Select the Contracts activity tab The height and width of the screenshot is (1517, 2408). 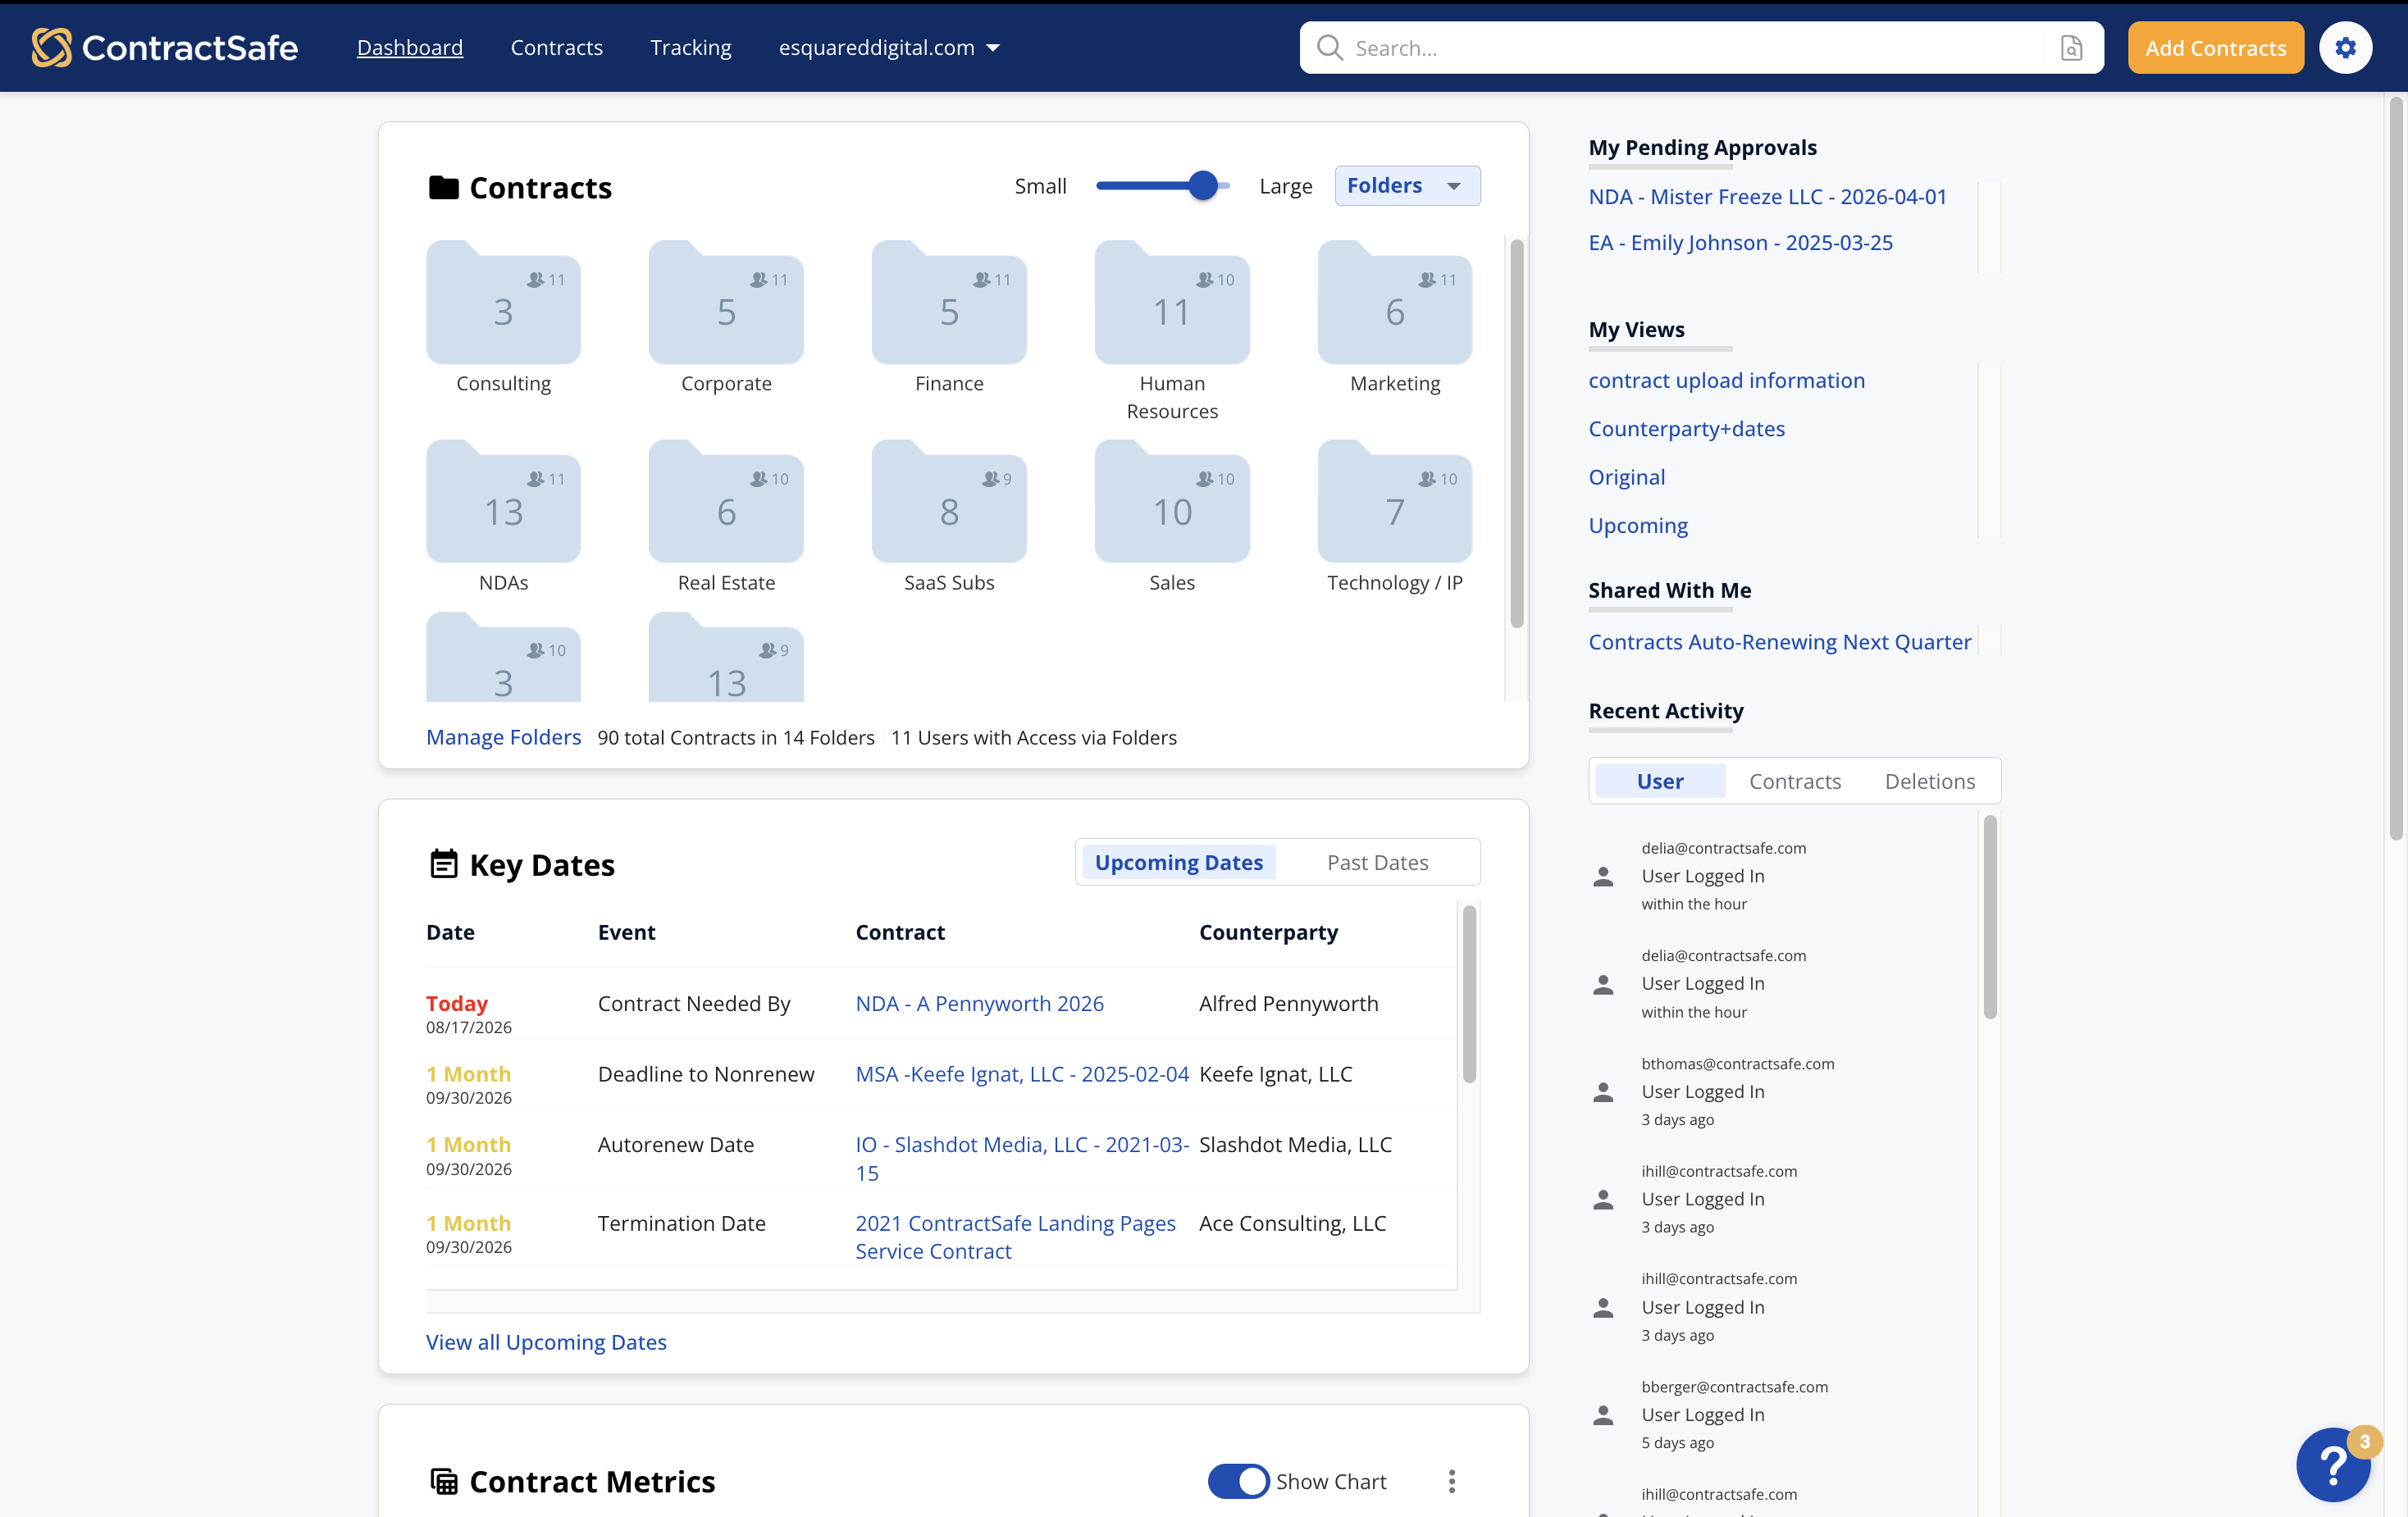pyautogui.click(x=1795, y=781)
